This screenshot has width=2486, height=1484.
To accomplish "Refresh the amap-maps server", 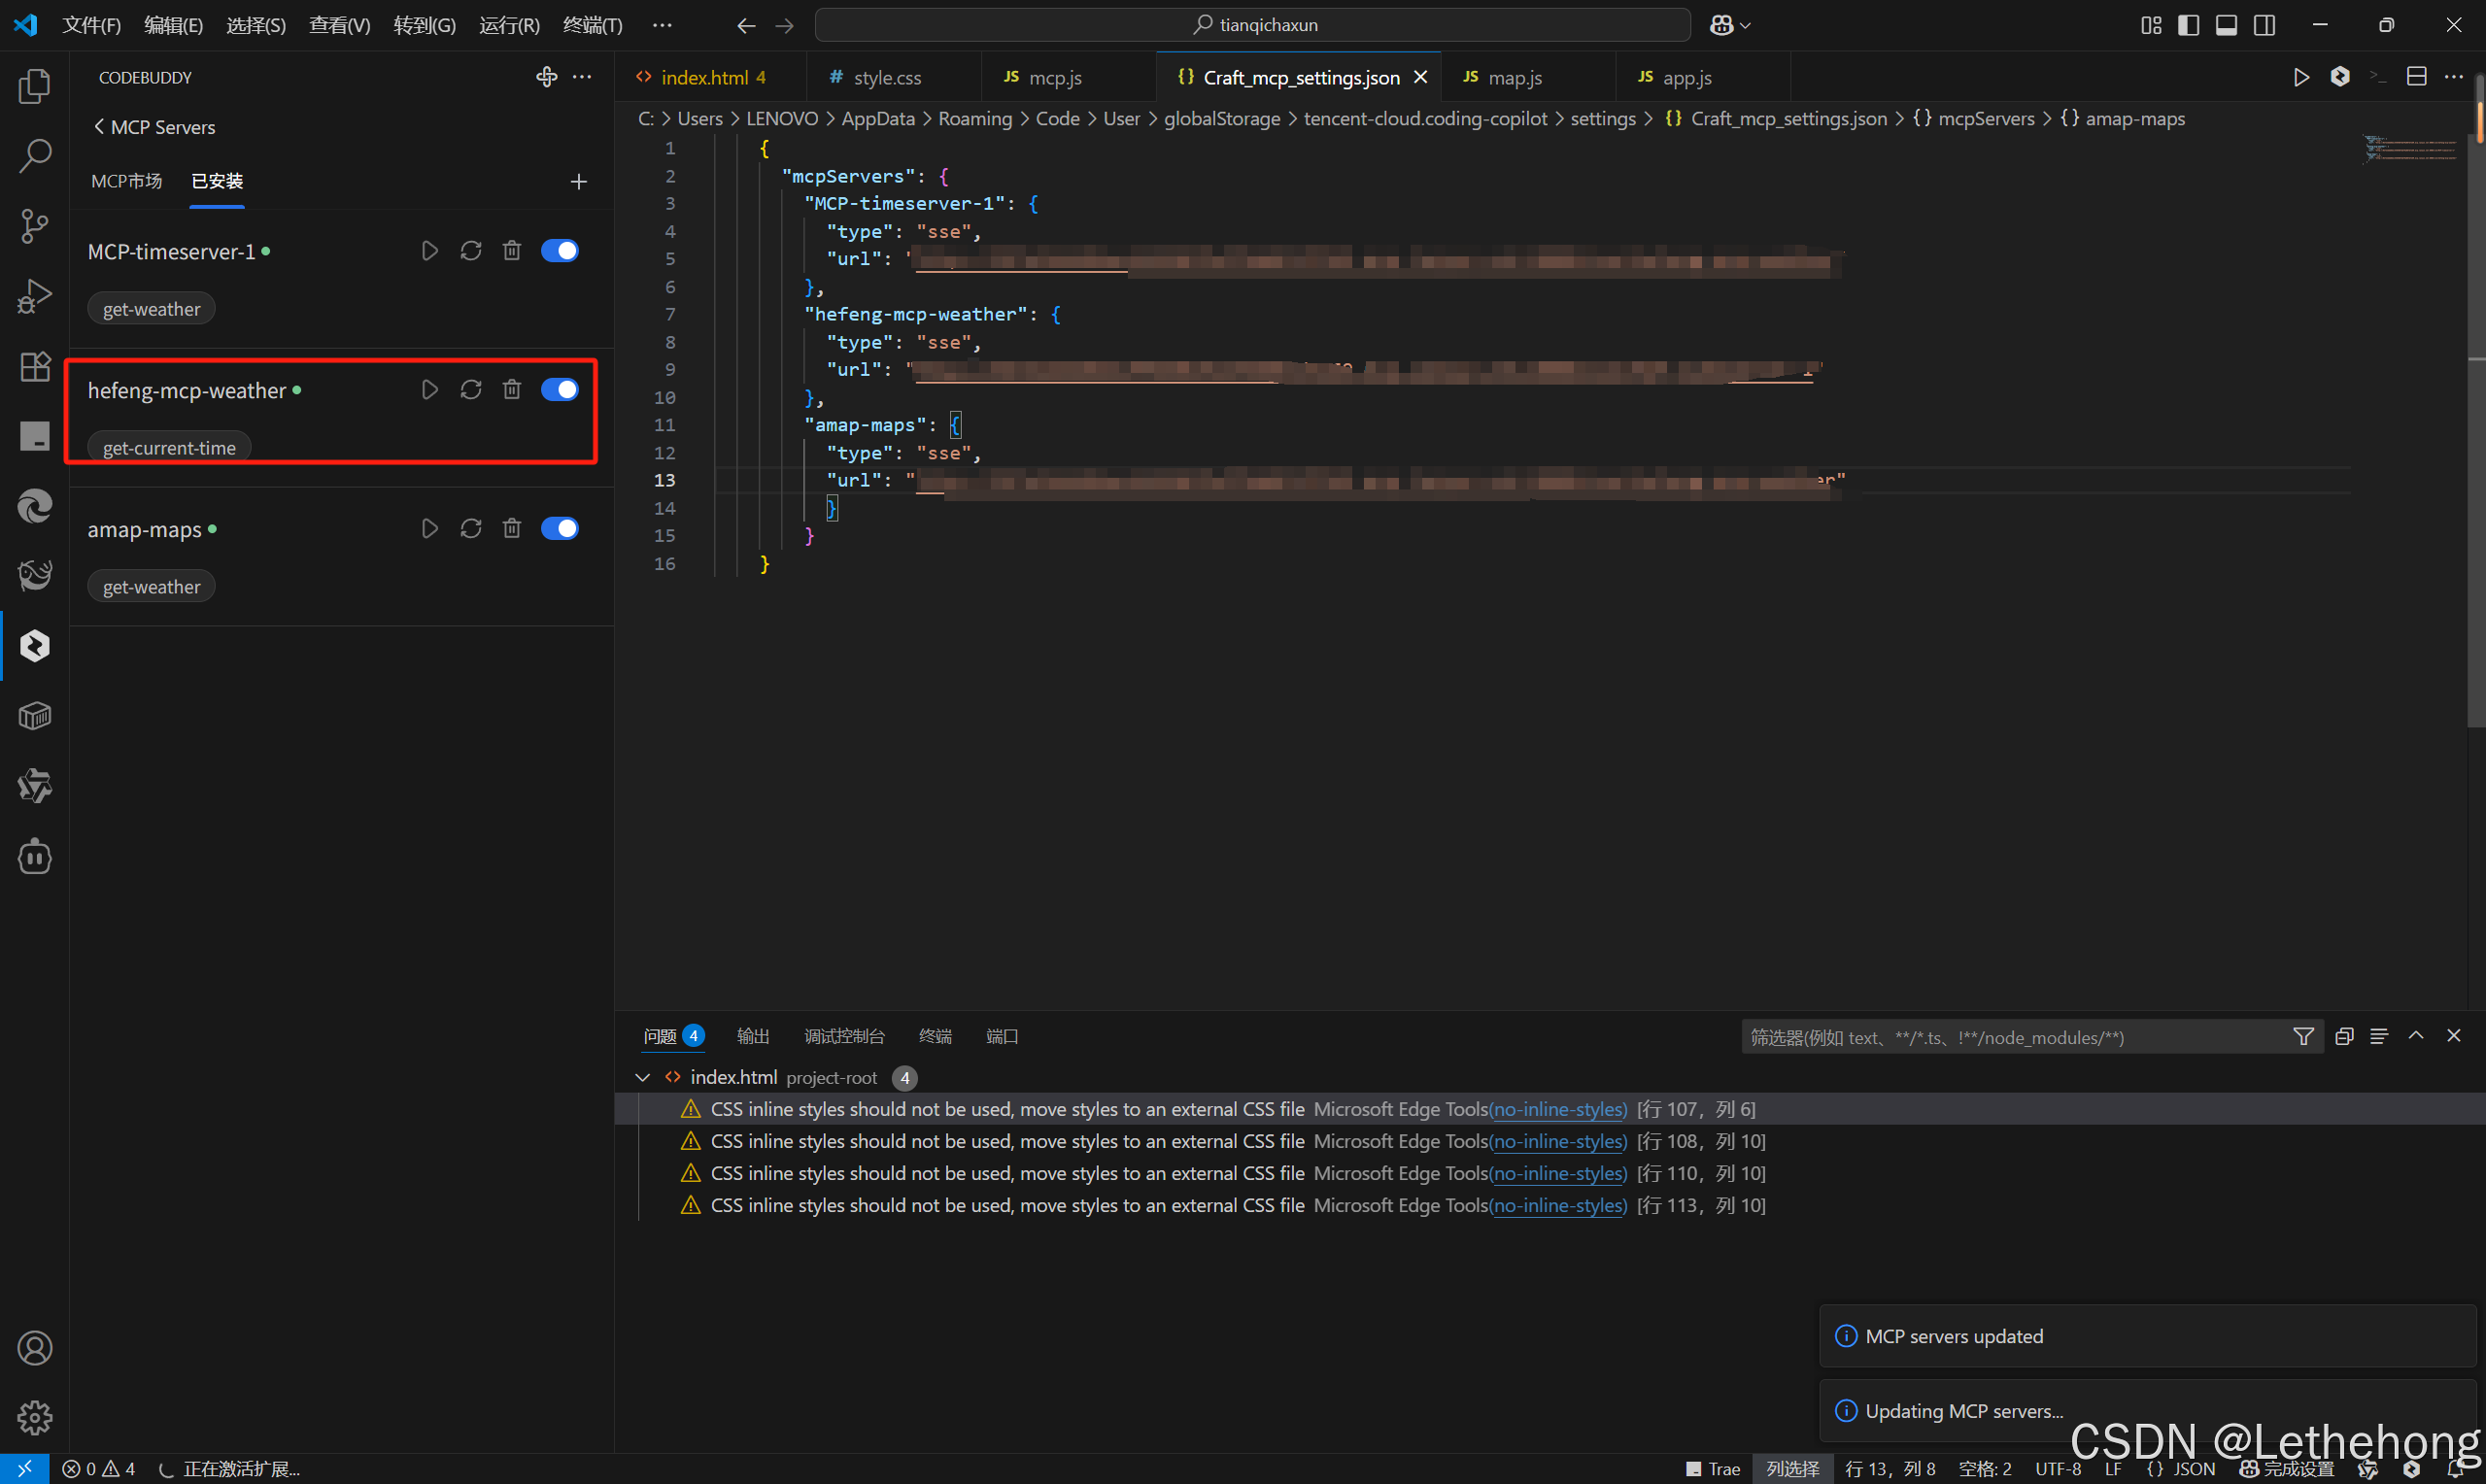I will (471, 528).
